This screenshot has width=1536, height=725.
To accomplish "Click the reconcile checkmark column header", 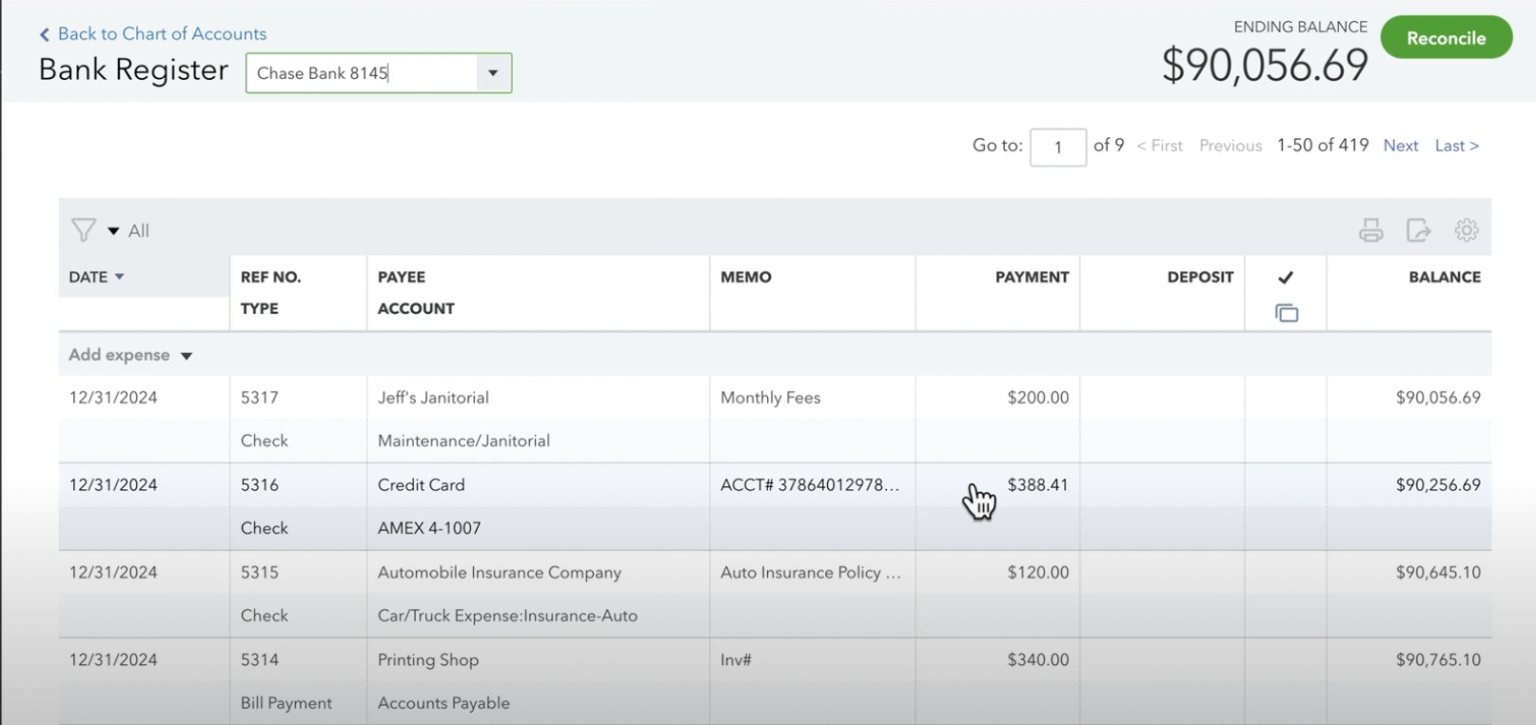I will [1286, 277].
